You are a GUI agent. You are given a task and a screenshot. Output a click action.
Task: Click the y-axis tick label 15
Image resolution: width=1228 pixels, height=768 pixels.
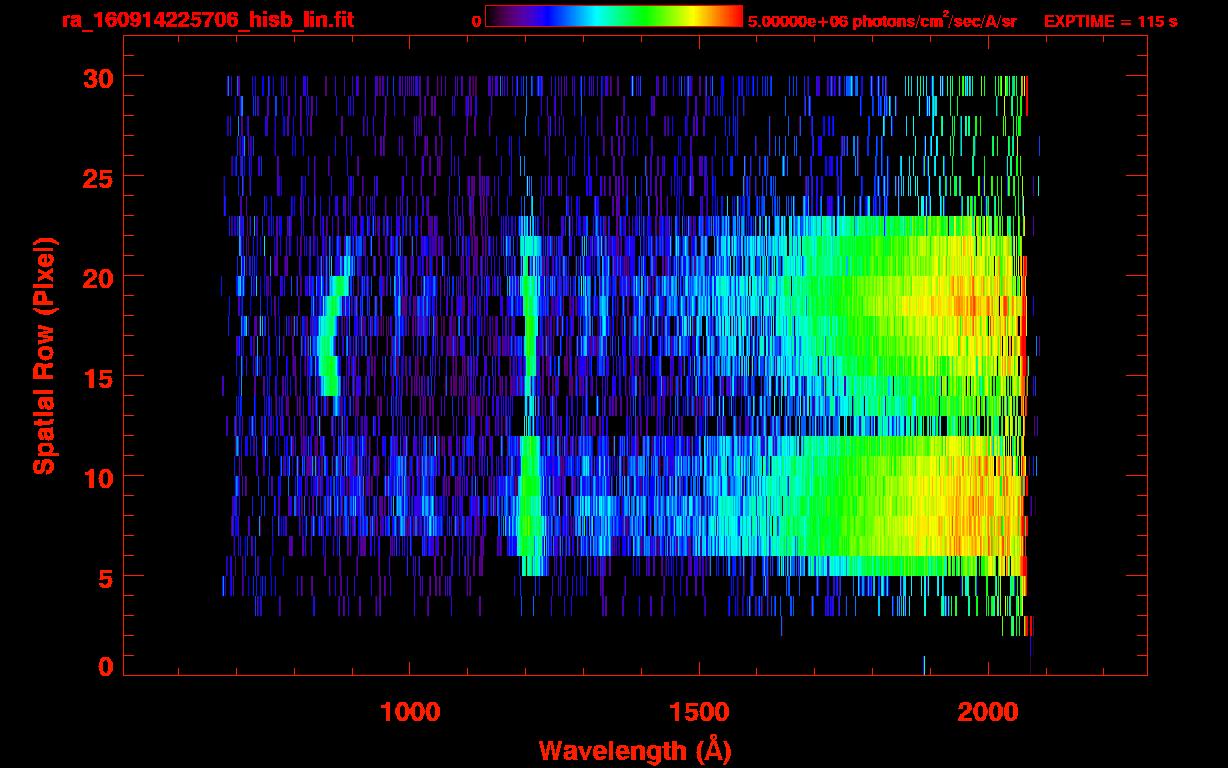point(97,377)
